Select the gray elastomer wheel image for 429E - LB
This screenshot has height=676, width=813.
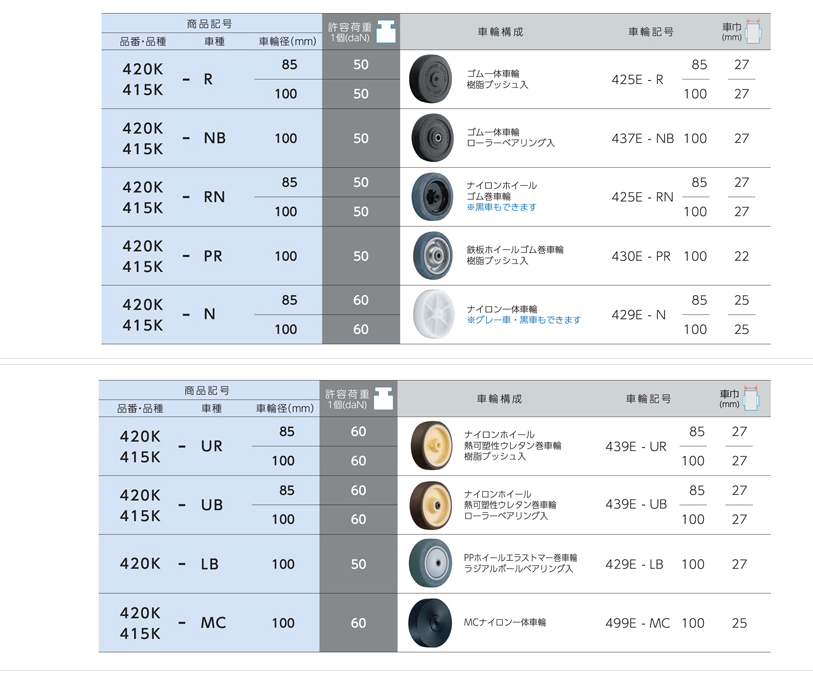tap(430, 564)
